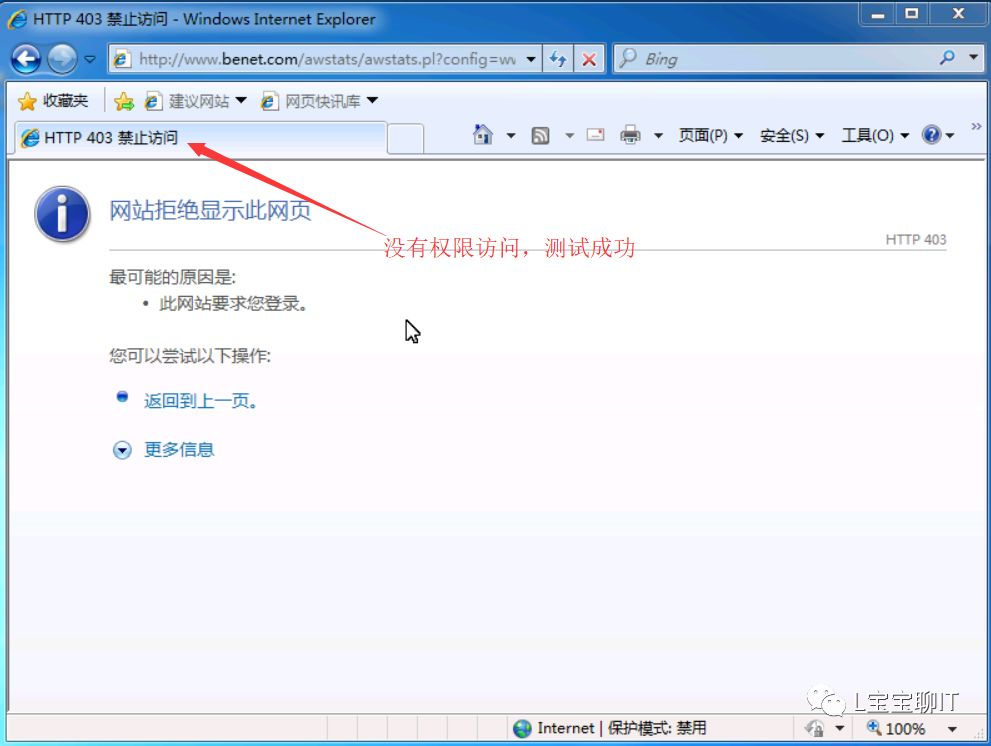This screenshot has width=991, height=746.
Task: Stop page loading using the red X icon
Action: pos(588,59)
